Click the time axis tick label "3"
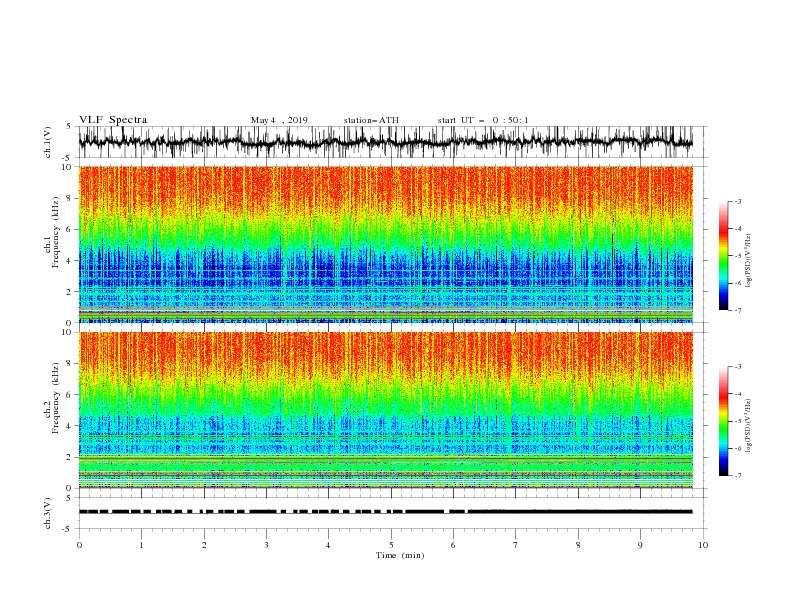The image size is (792, 612). 266,545
